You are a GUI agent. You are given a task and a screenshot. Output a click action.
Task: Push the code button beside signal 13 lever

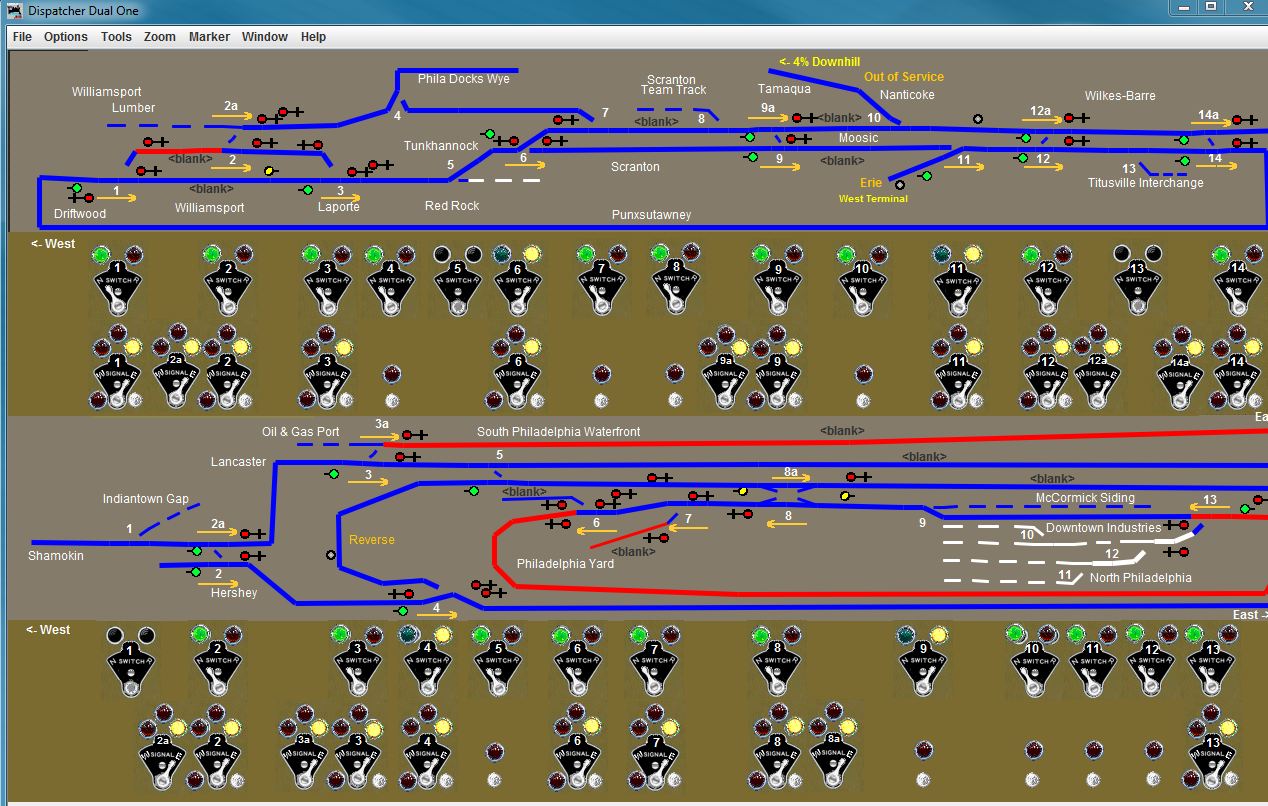tap(1230, 779)
